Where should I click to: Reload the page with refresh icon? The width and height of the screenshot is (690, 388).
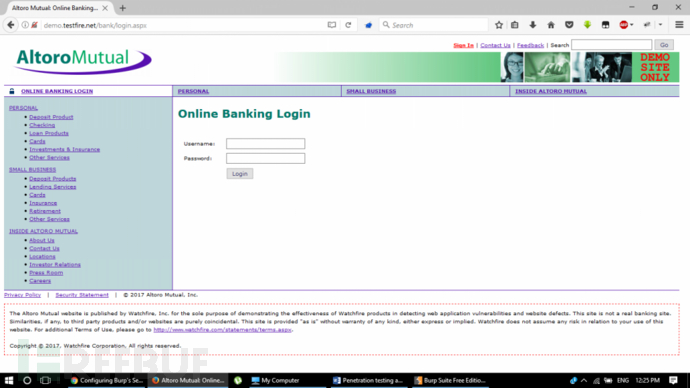pos(348,25)
